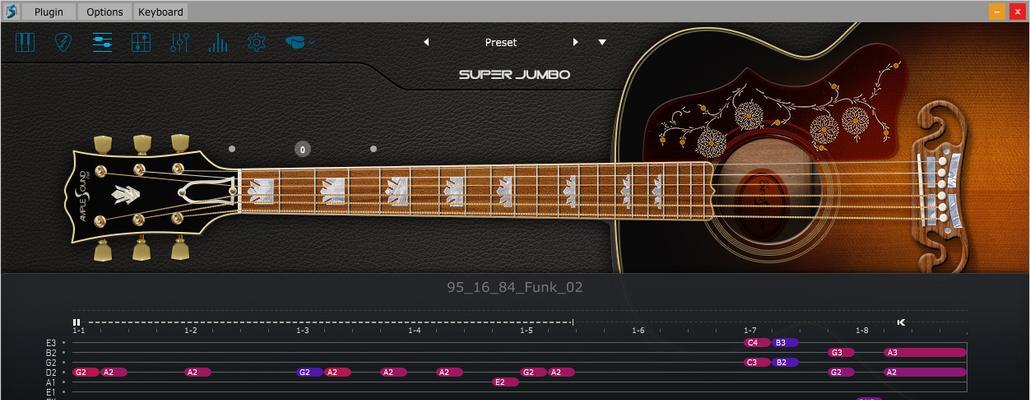Click the capo position indicator showing 0
The height and width of the screenshot is (400, 1030).
tap(302, 149)
